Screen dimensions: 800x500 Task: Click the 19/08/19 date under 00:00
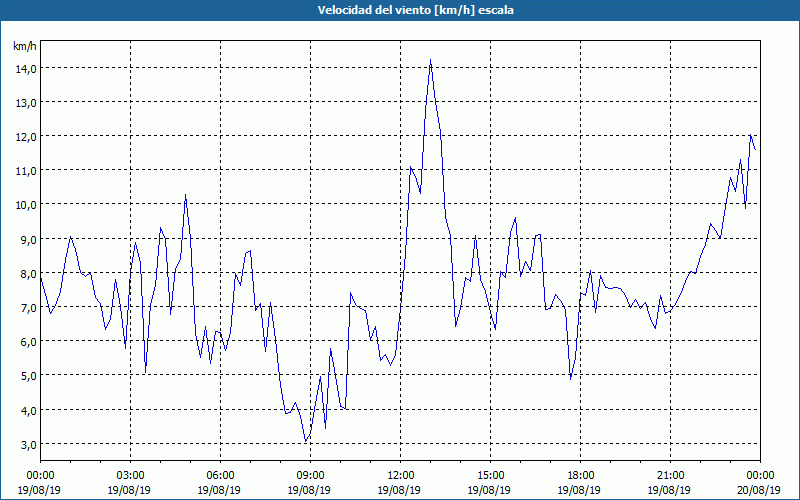click(x=41, y=490)
